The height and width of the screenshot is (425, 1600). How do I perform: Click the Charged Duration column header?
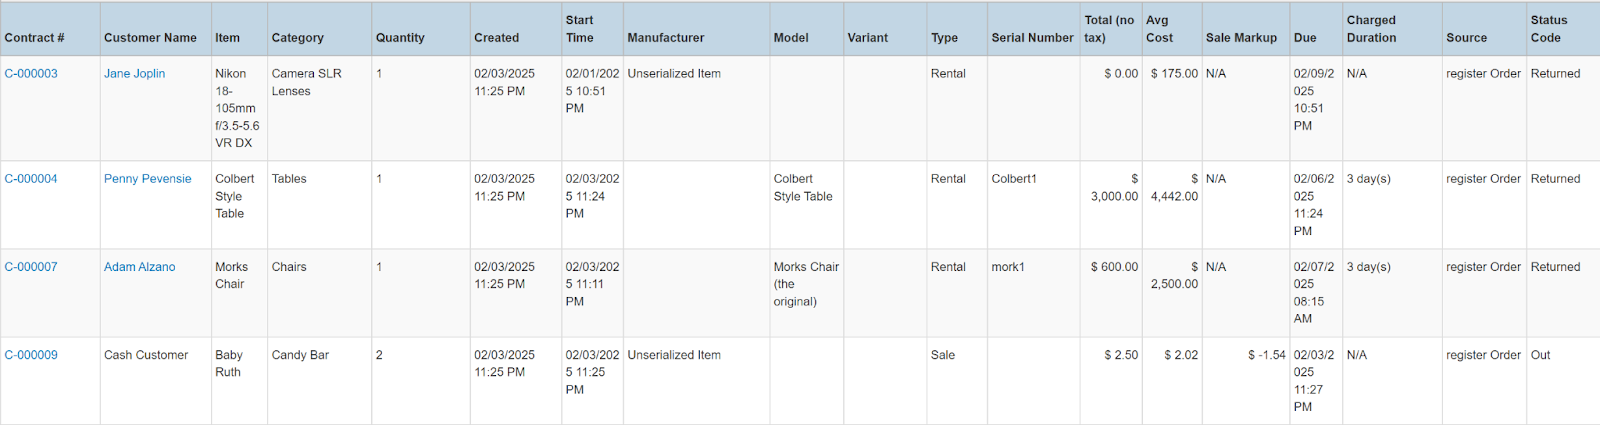point(1371,29)
